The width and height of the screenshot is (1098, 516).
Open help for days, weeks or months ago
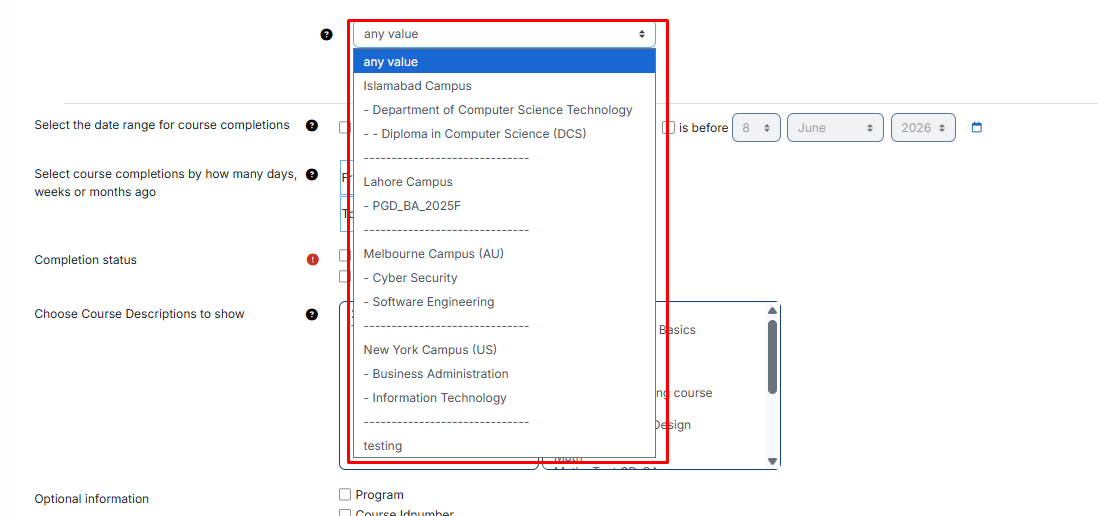(312, 174)
